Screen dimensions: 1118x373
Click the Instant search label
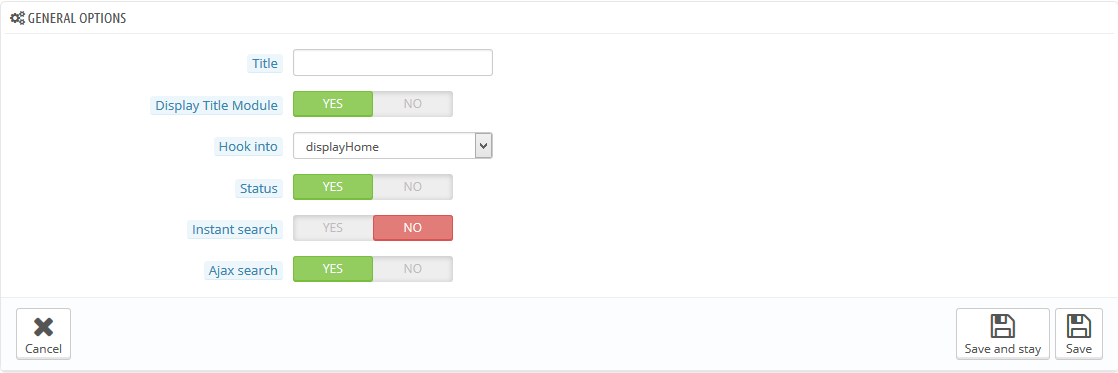point(235,230)
